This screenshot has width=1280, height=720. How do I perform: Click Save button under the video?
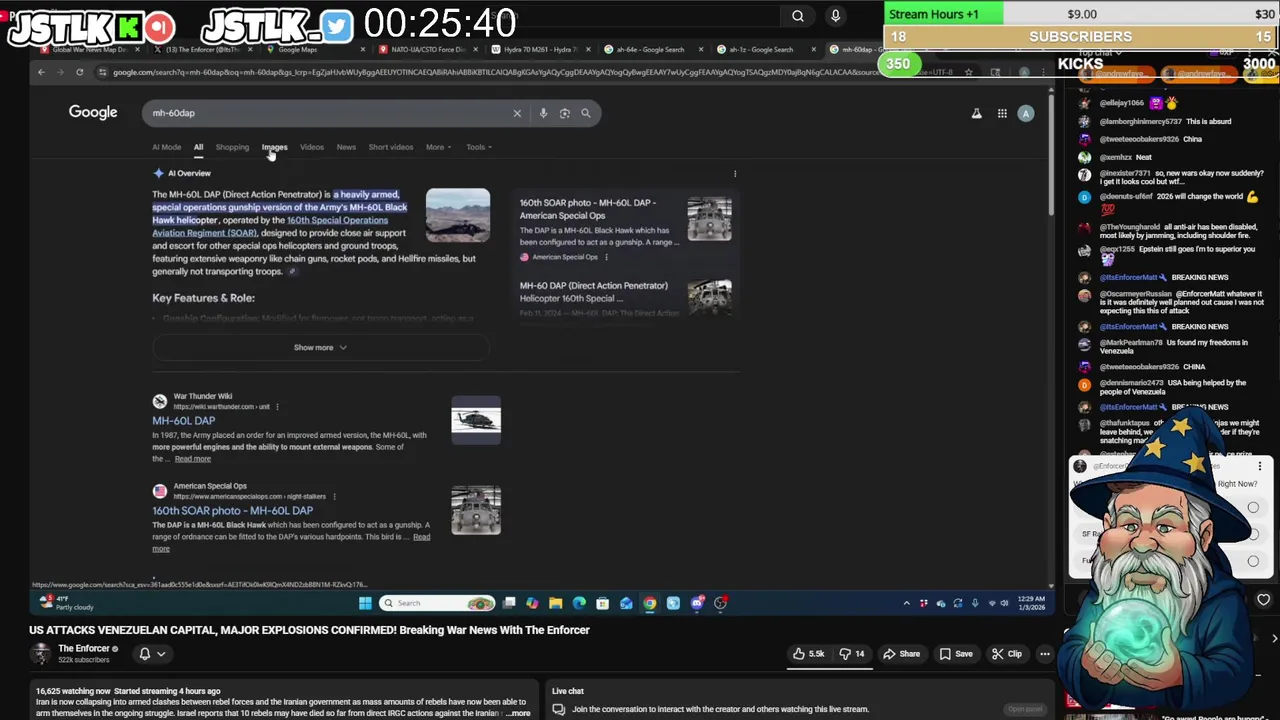(956, 654)
